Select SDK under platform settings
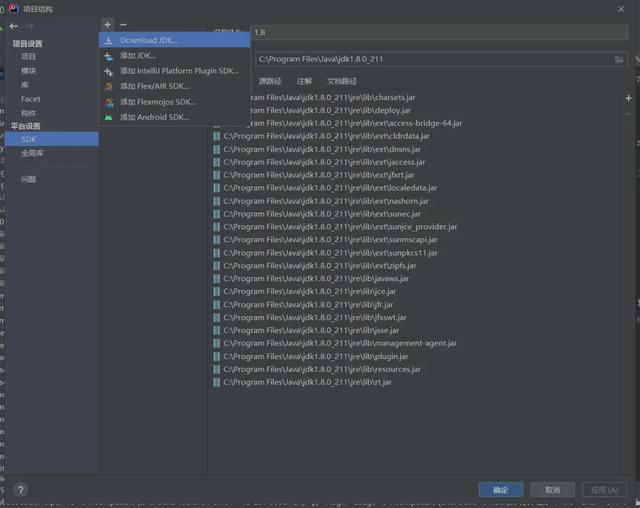Screen dimensions: 640x508 (x=51, y=139)
